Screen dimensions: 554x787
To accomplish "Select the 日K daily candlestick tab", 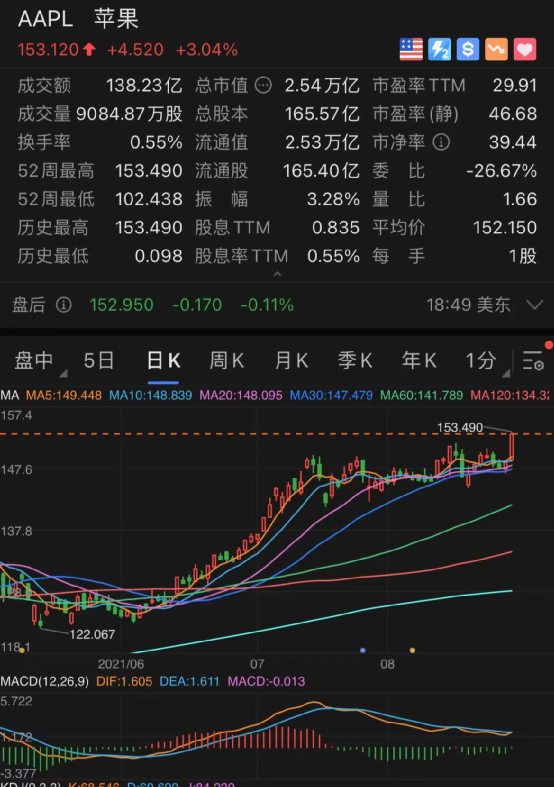I will coord(163,360).
